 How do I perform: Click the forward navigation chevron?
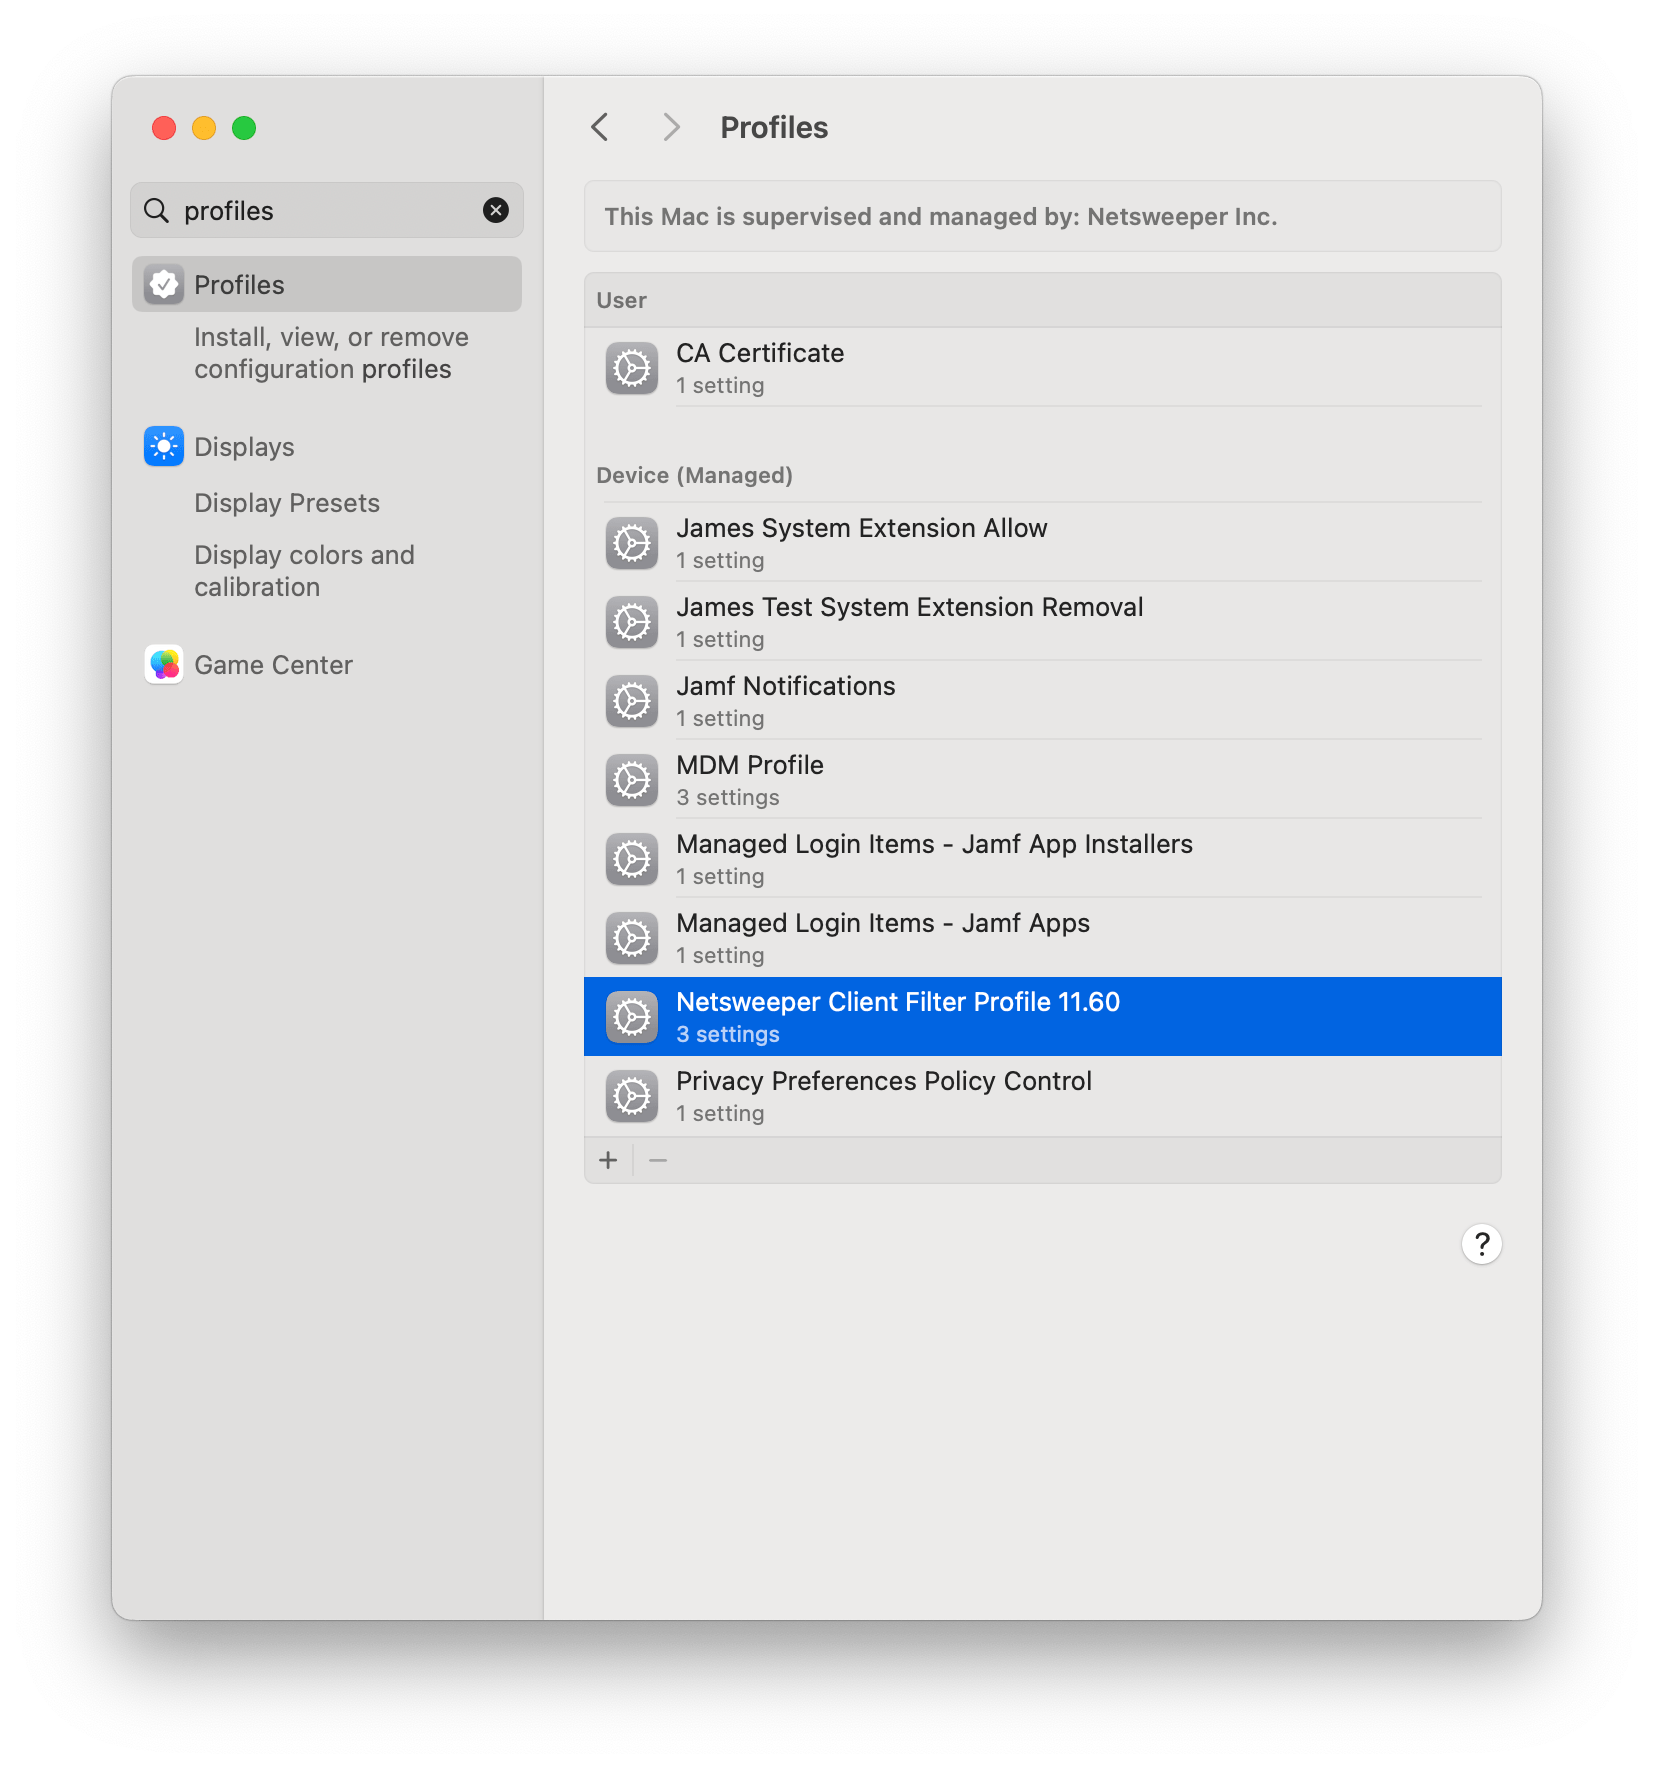(671, 127)
